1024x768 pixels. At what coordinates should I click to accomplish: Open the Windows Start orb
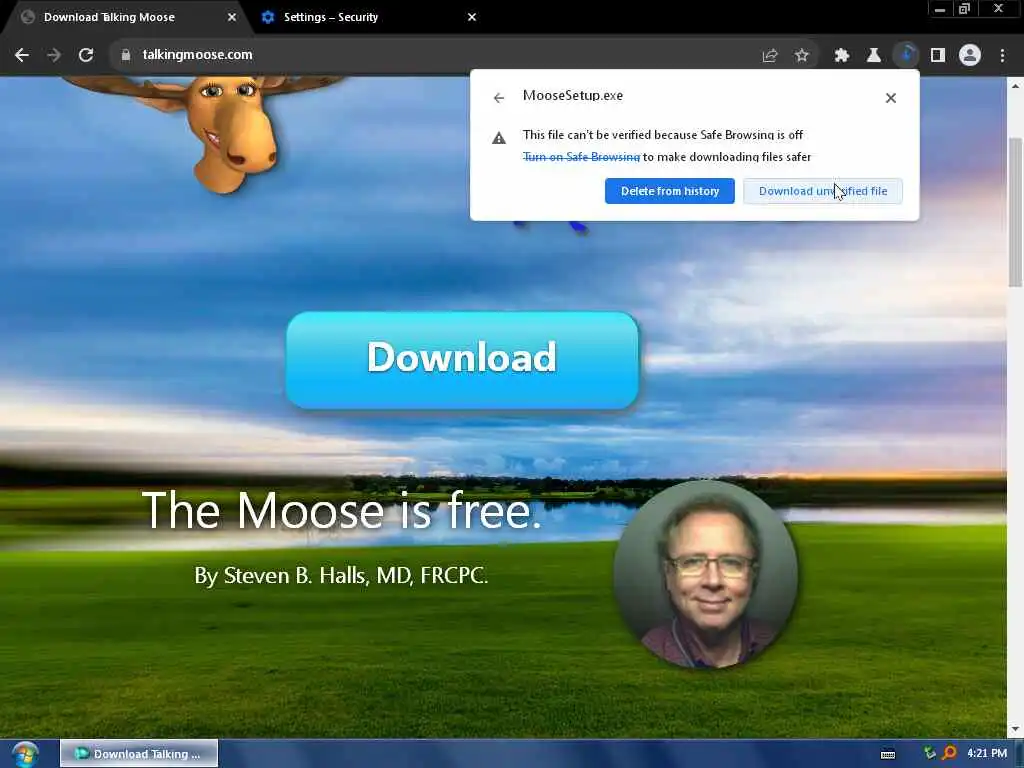click(24, 754)
